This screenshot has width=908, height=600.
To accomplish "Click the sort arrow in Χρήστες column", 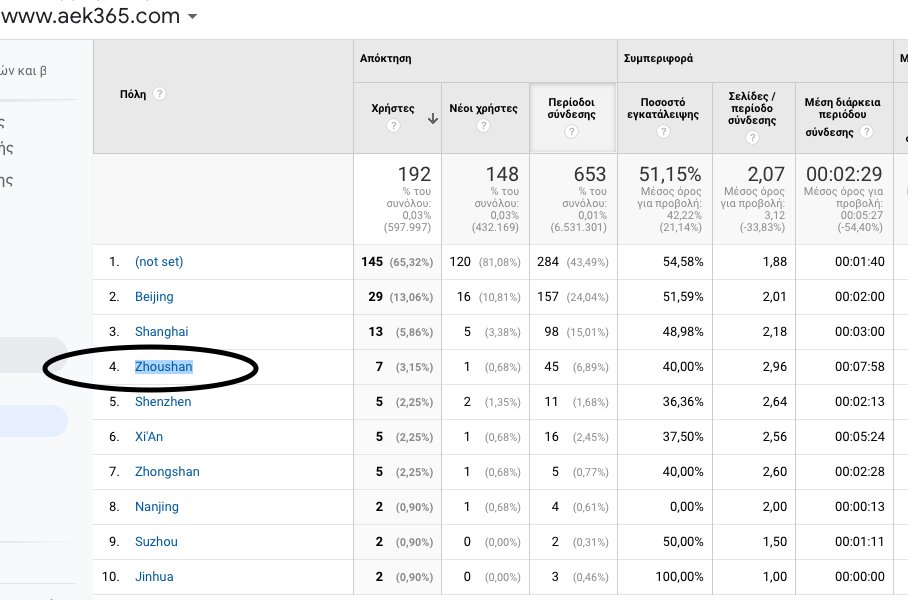I will (433, 118).
